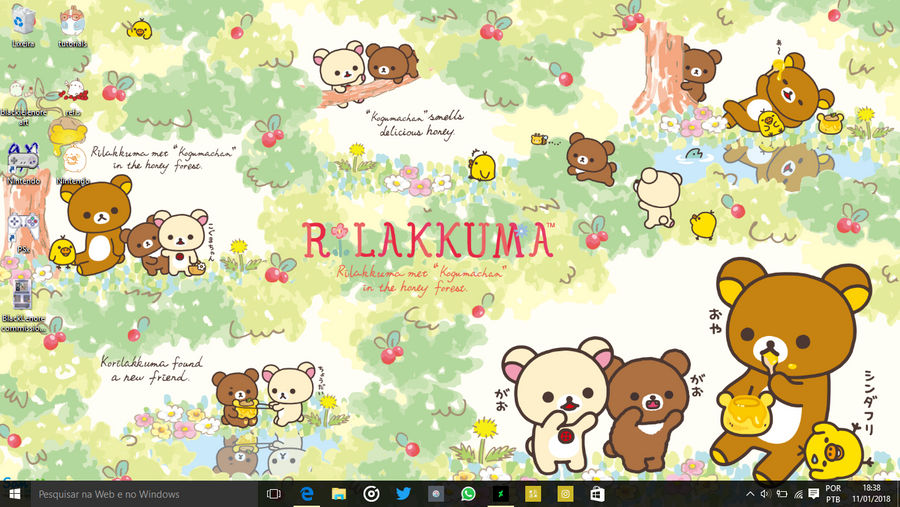
Task: Open the blacklelenore art desktop folder
Action: tap(24, 102)
